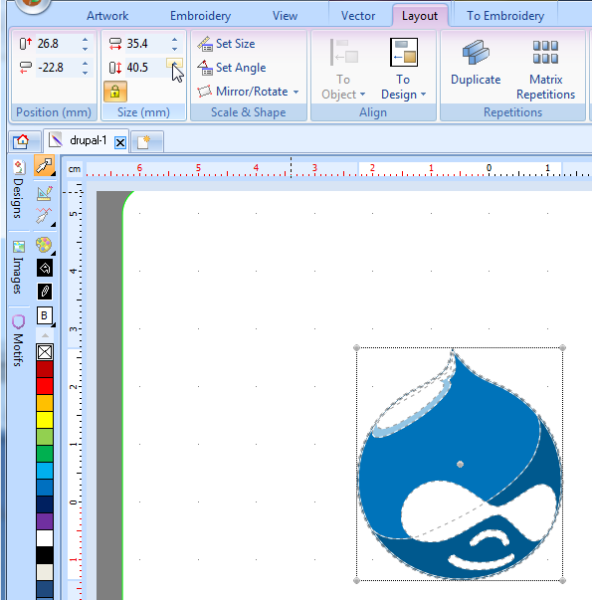Screen dimensions: 592x600
Task: Pick the purple swatch
Action: click(45, 522)
